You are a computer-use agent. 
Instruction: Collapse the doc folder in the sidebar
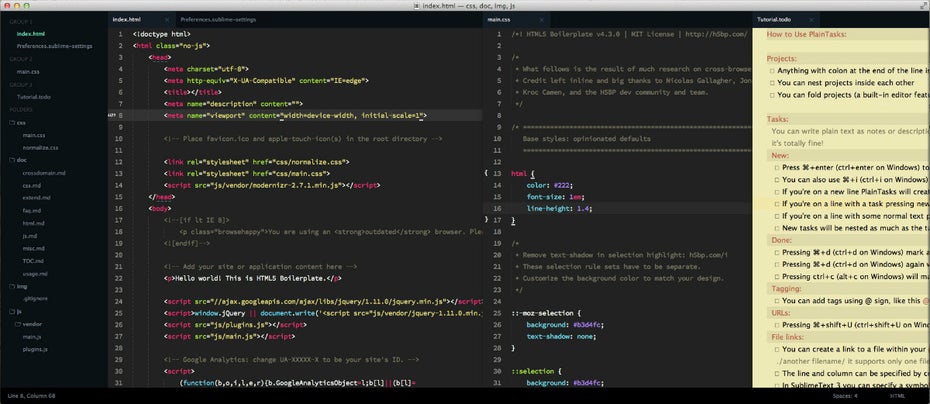(11, 160)
